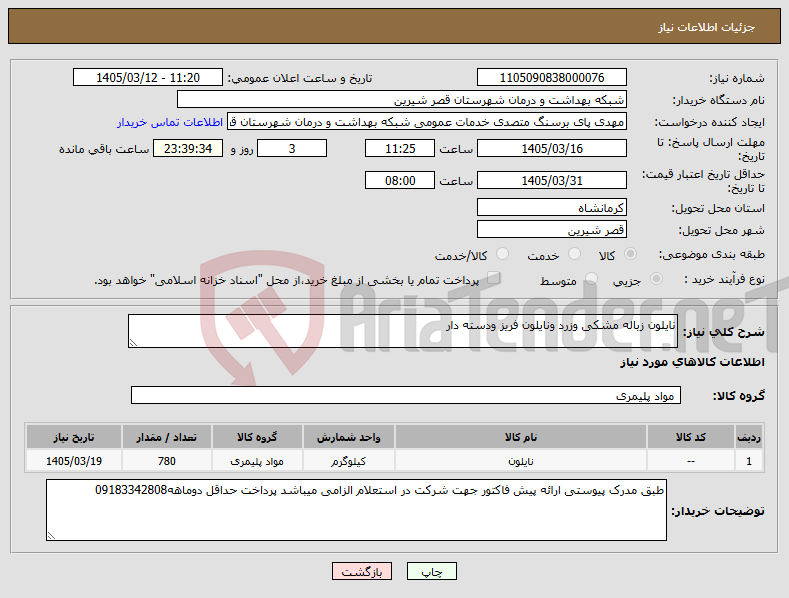Click the resize handle of the buyer notes box

pyautogui.click(x=51, y=536)
